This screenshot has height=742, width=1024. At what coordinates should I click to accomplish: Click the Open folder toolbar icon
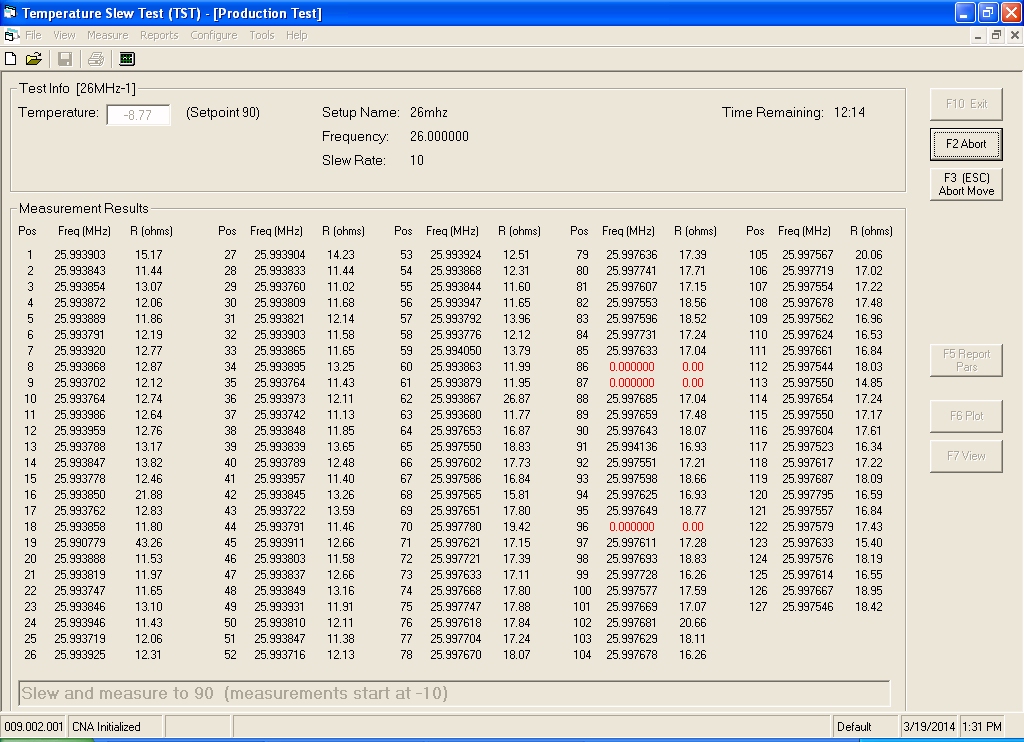pyautogui.click(x=34, y=59)
